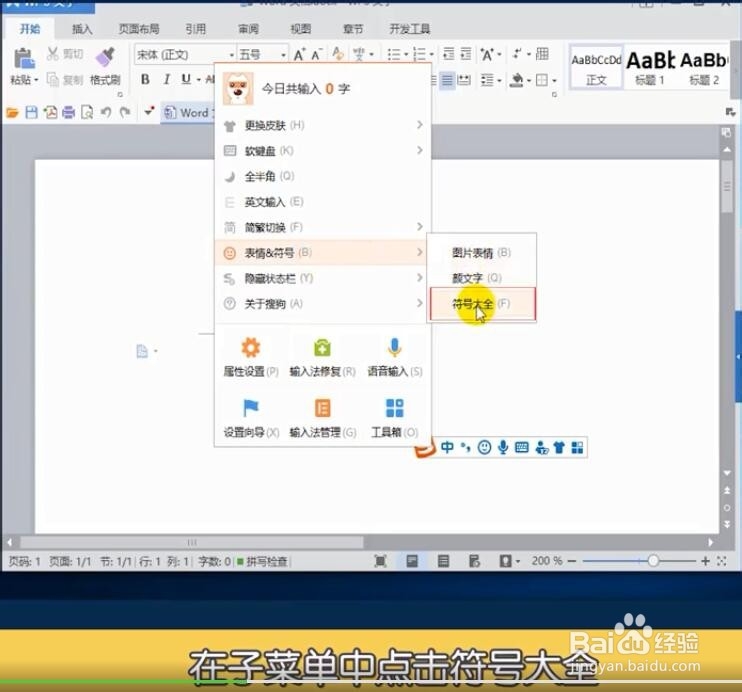
Task: Click 语音输入 microphone button
Action: pyautogui.click(x=395, y=357)
